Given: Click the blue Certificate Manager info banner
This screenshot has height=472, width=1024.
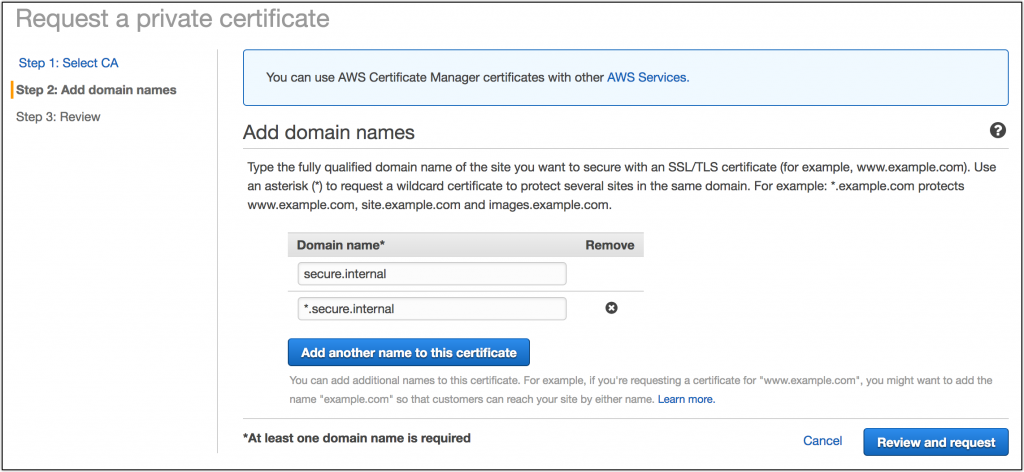Looking at the screenshot, I should [x=626, y=77].
